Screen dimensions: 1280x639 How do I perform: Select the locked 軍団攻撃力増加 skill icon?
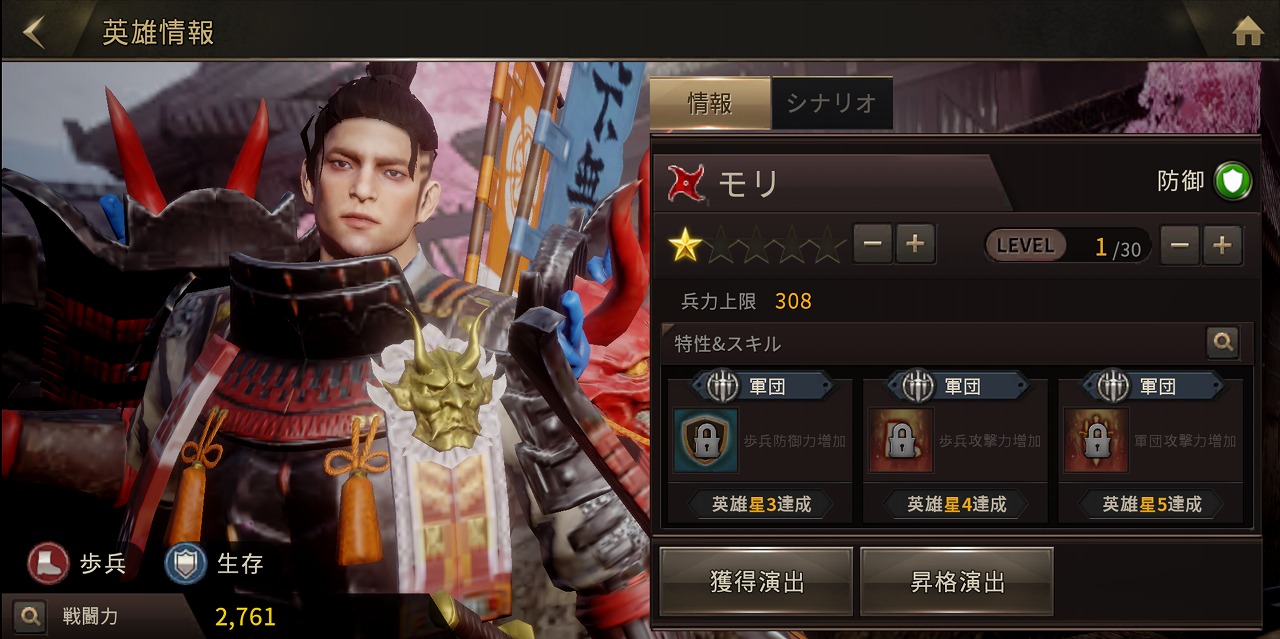coord(1096,440)
